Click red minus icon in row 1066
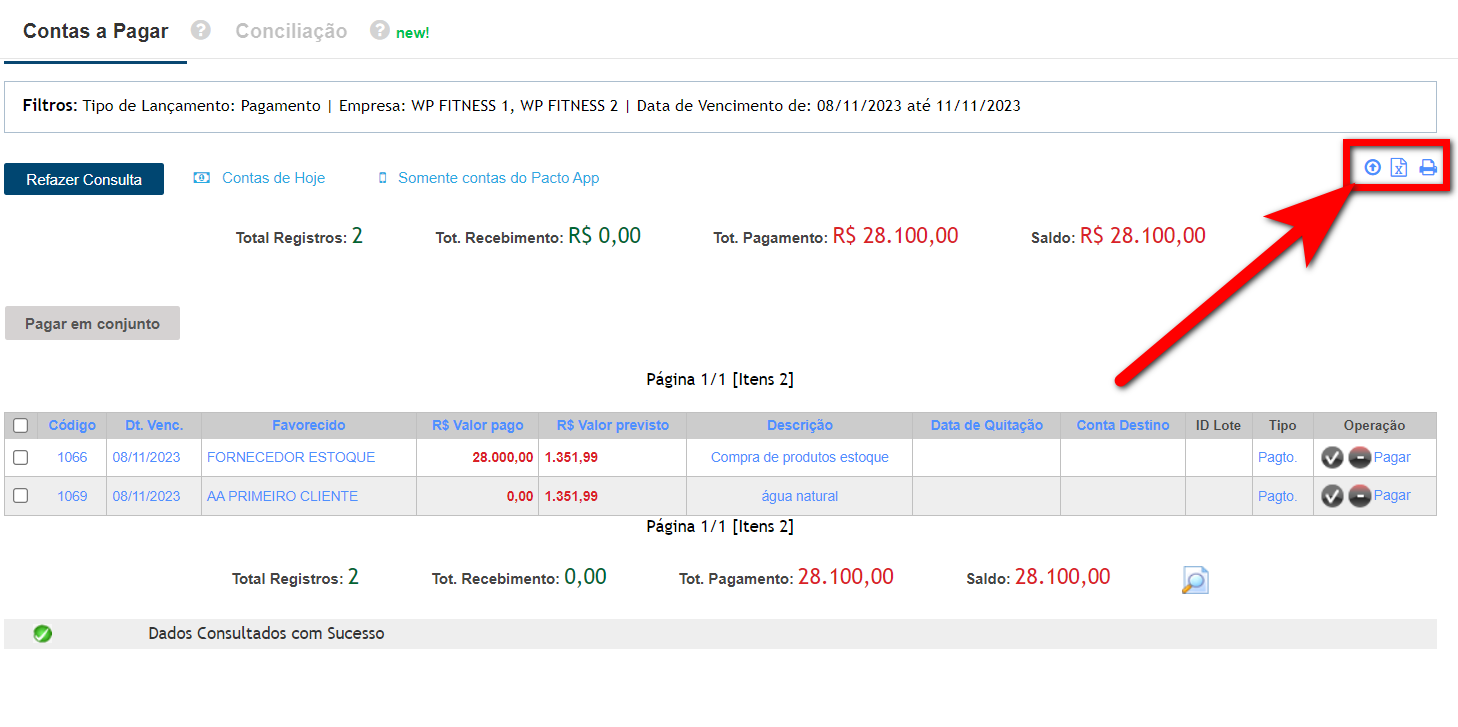 coord(1359,458)
